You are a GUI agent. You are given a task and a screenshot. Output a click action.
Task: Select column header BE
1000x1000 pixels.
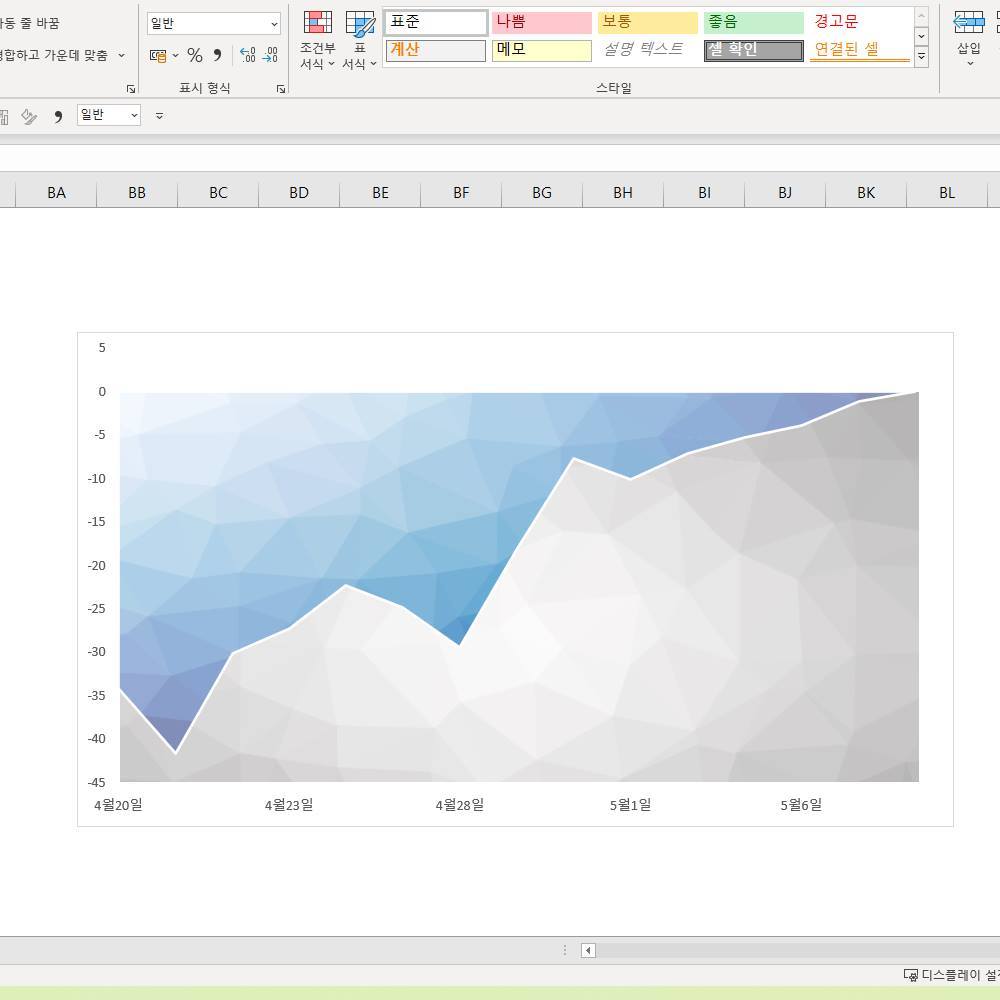[380, 193]
